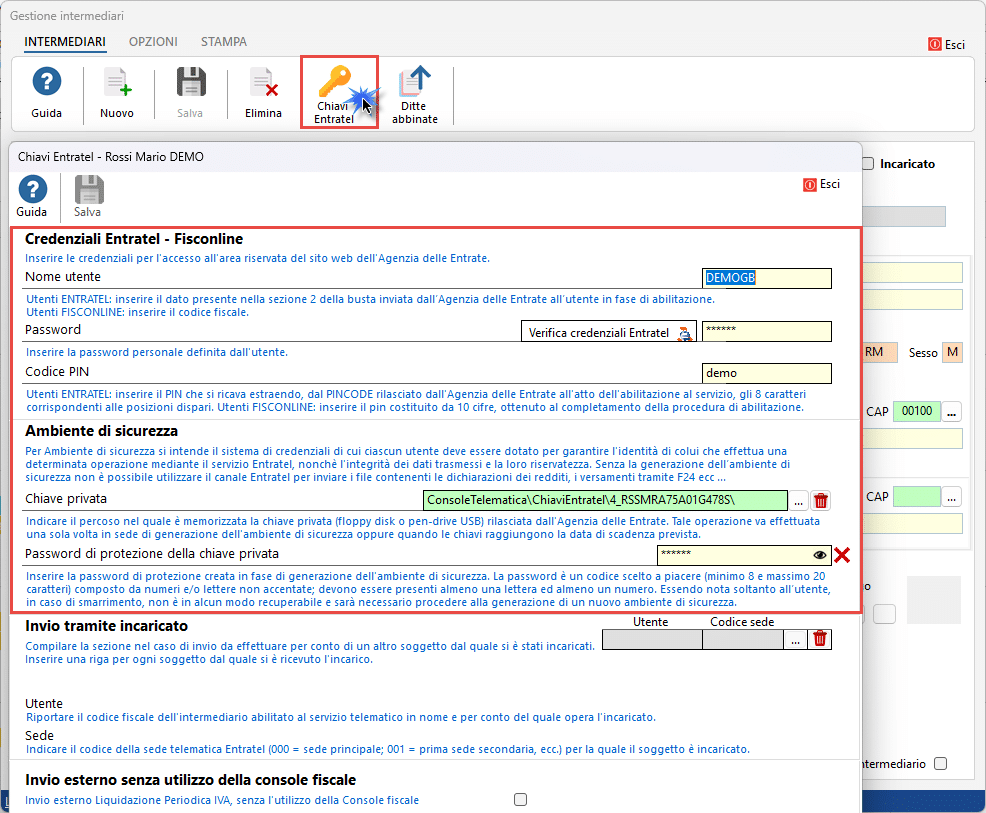Click the CAP field showing 00100

click(917, 411)
